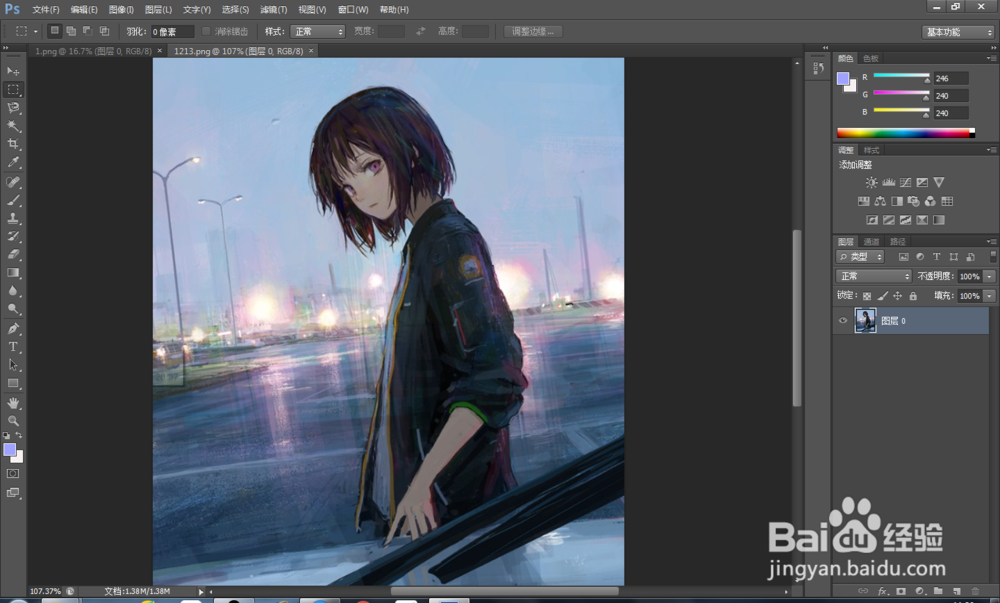Select the History Brush tool
Viewport: 1000px width, 603px height.
tap(13, 236)
